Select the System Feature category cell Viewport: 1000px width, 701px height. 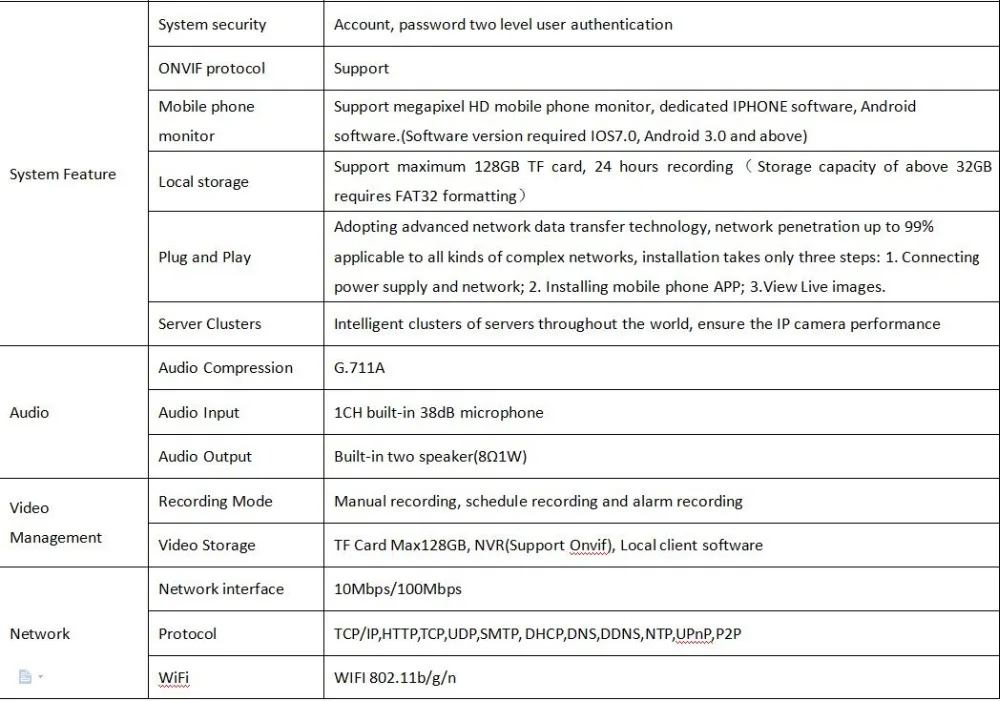coord(74,174)
